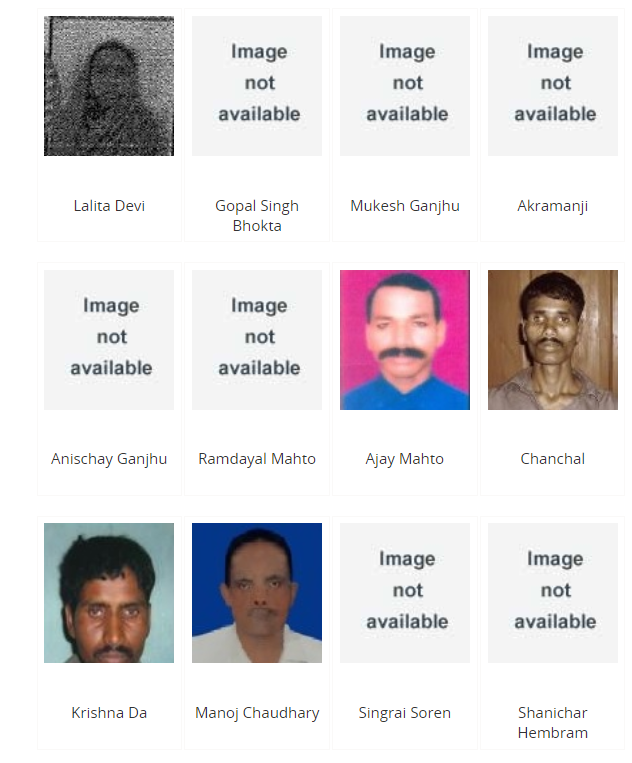Open Ajay Mahto's pink-background photo
Screen dimensions: 632x763
tap(405, 340)
